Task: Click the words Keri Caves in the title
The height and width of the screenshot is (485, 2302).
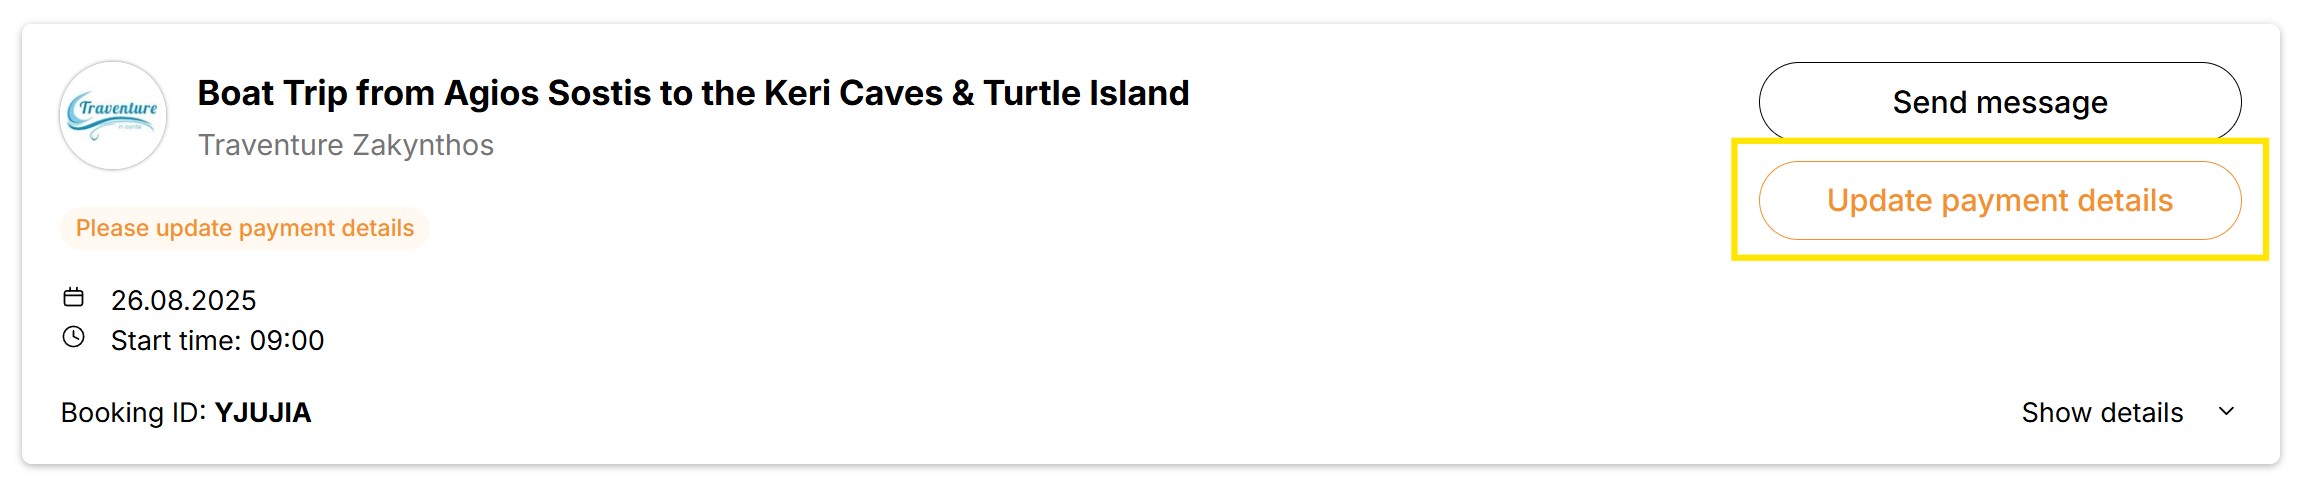Action: (853, 93)
